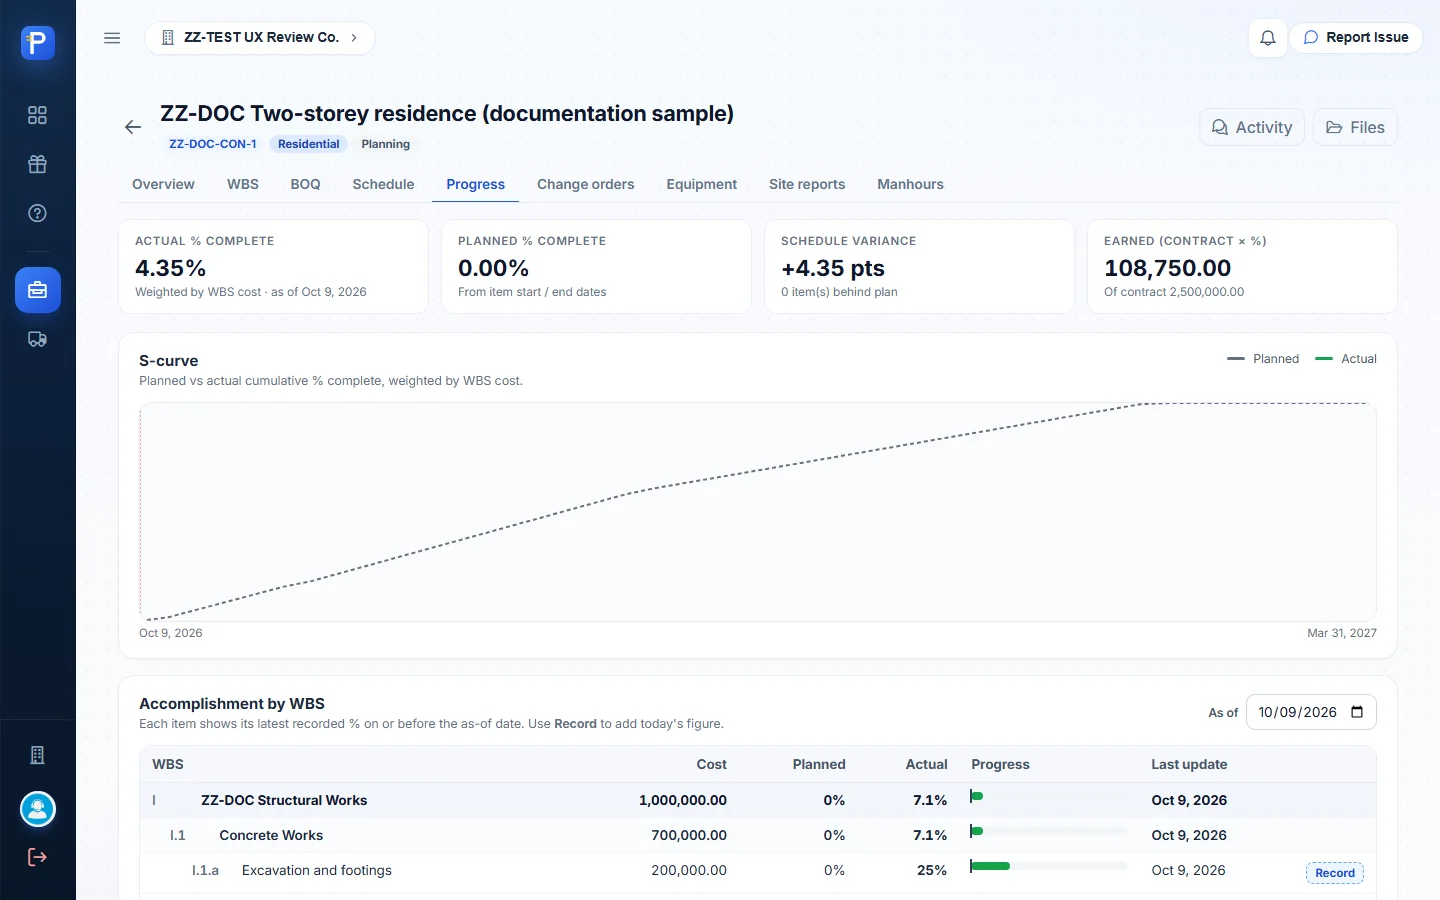Click the Schedule Variance value +4.35 pts
Image resolution: width=1440 pixels, height=900 pixels.
(833, 268)
